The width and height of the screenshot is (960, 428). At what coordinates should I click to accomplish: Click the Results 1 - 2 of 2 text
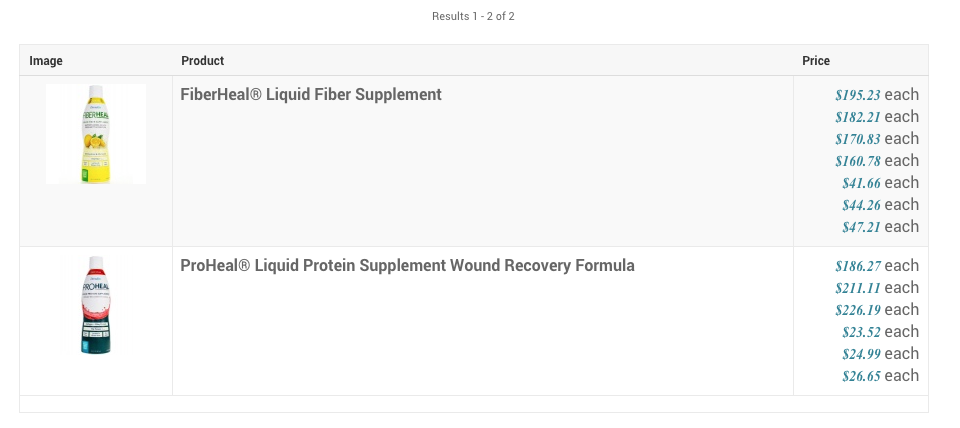[x=473, y=16]
